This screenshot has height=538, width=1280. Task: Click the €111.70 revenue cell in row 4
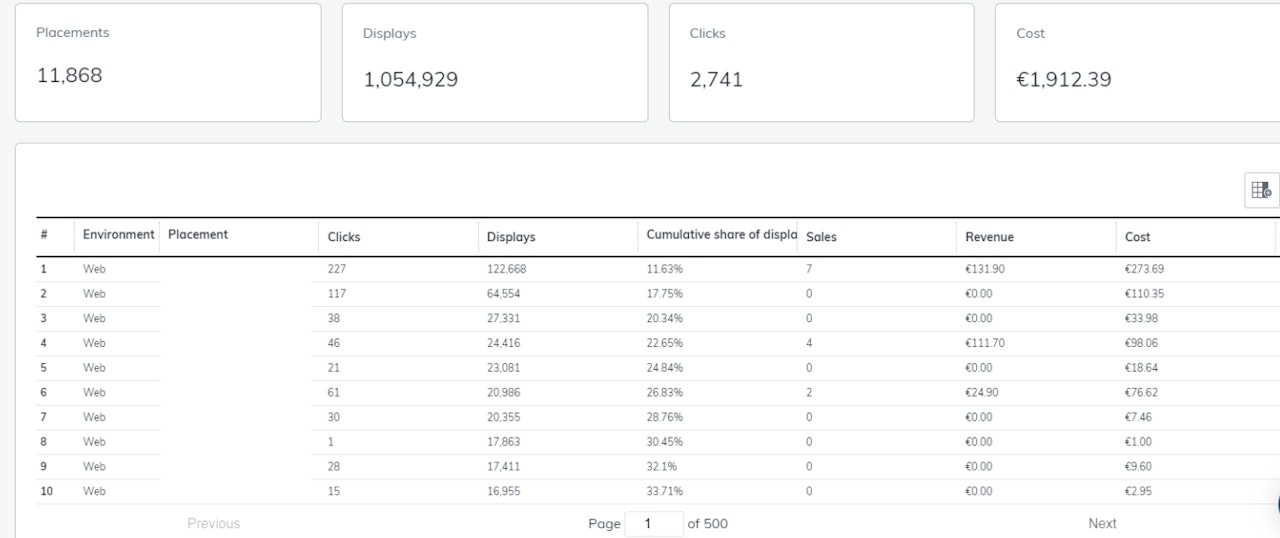point(984,343)
